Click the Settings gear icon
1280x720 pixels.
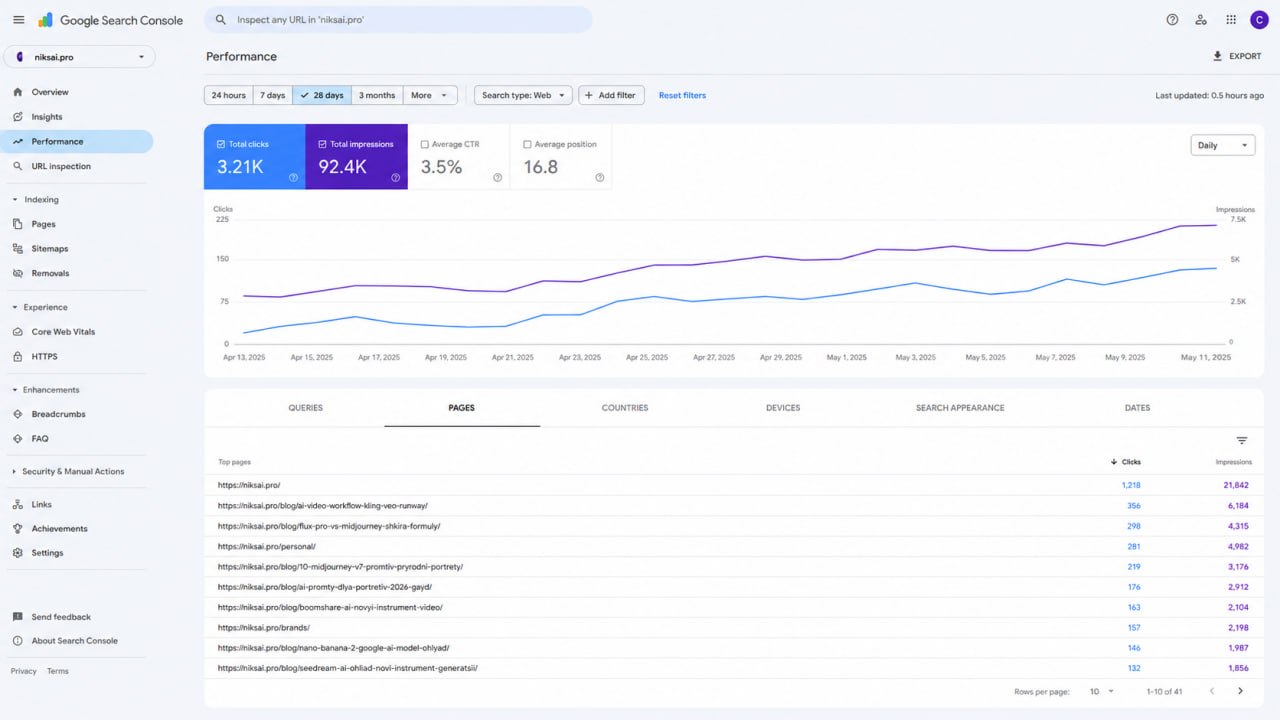click(18, 552)
